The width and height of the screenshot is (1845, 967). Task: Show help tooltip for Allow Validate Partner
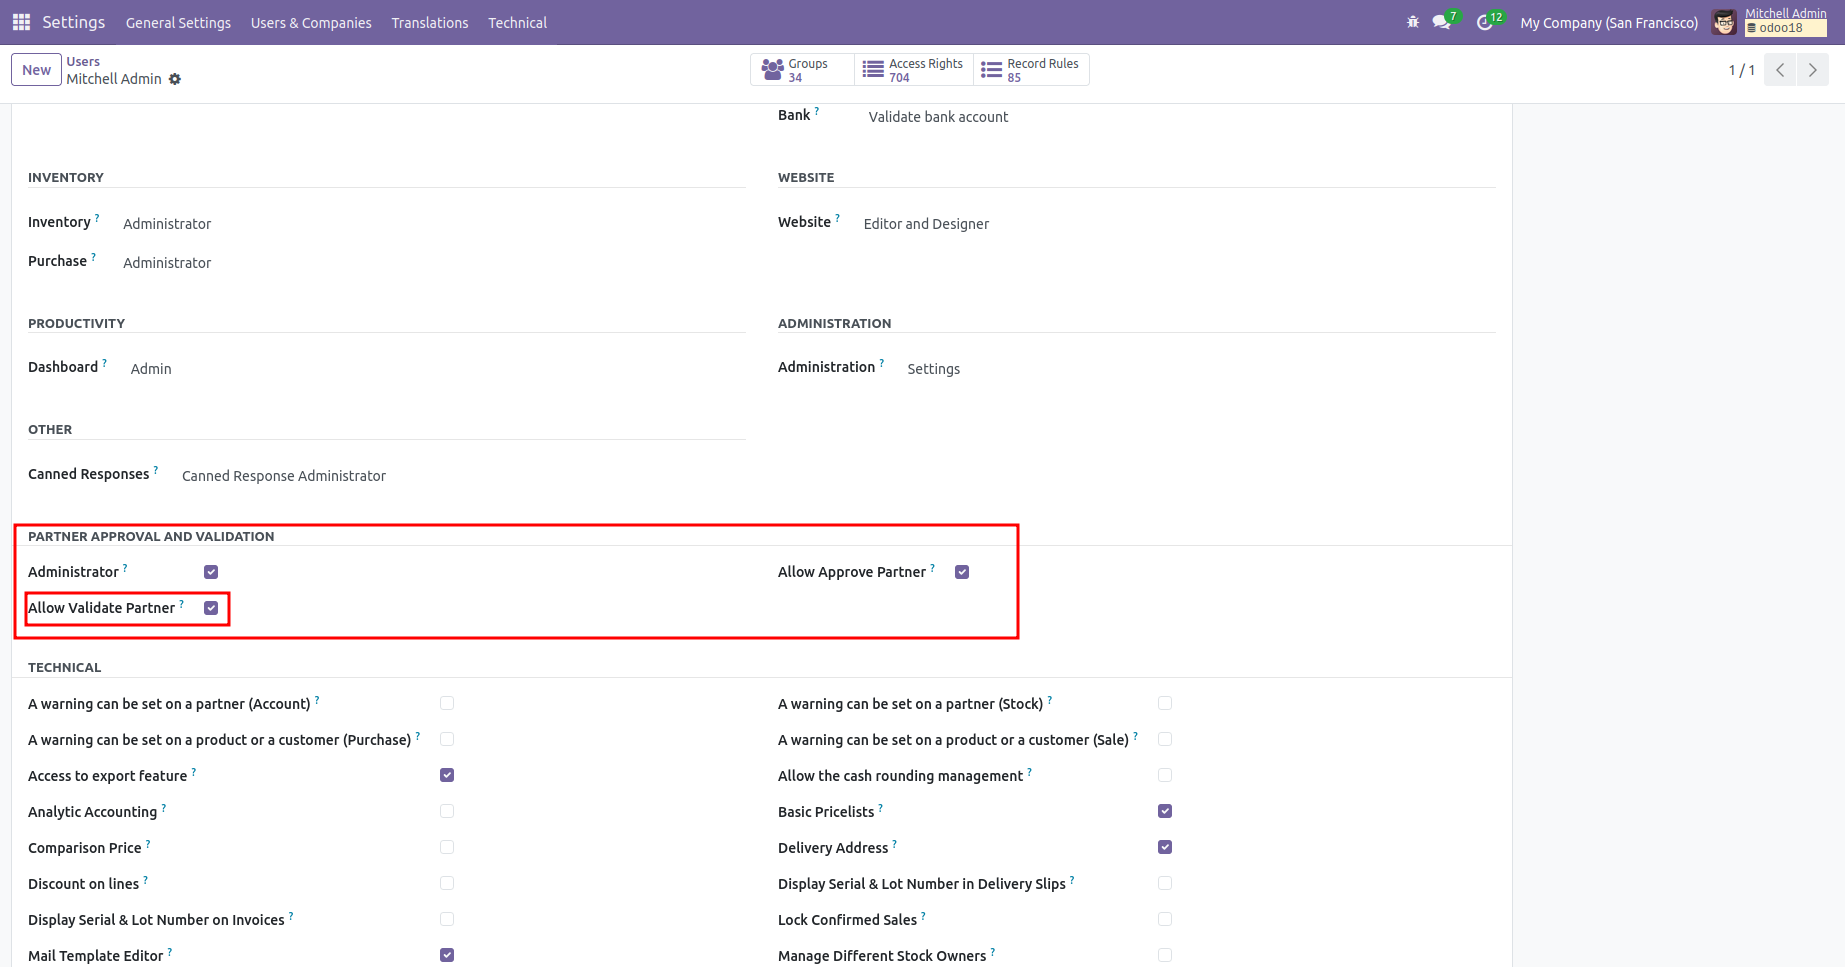coord(182,603)
